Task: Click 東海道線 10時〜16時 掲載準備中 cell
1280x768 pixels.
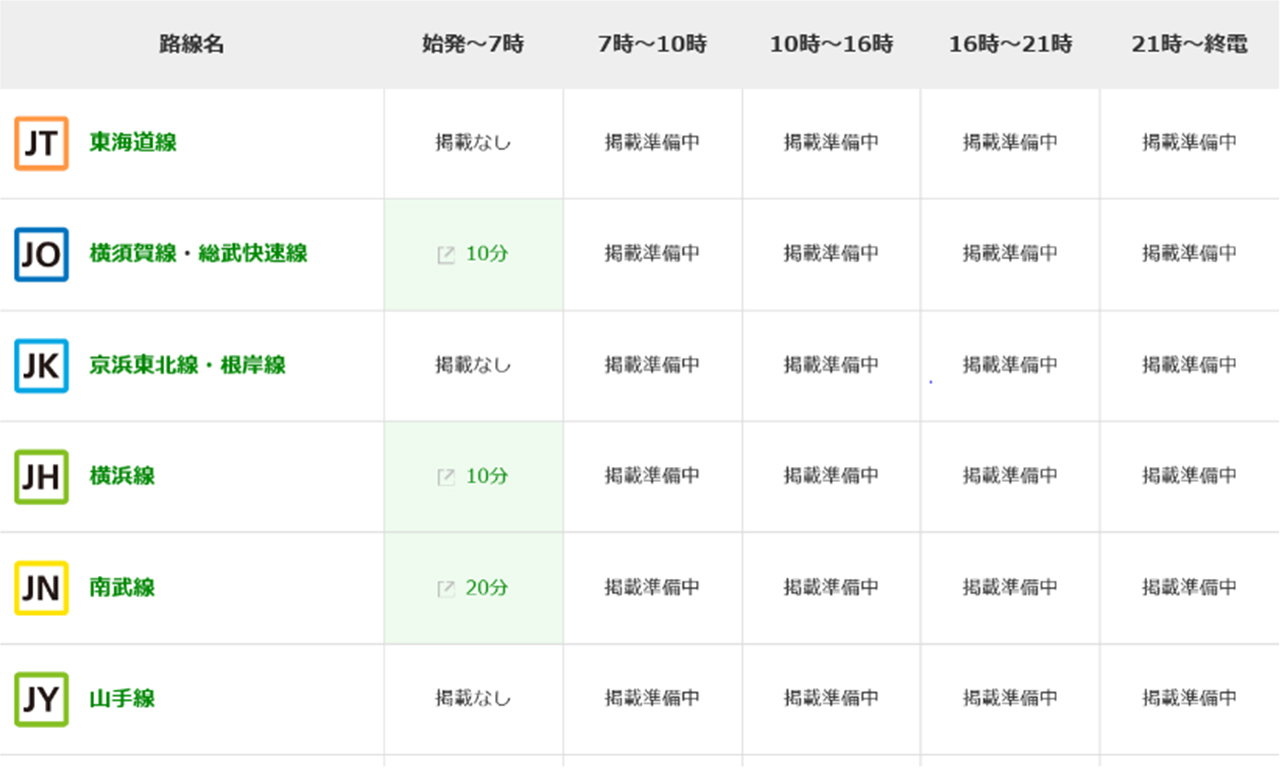Action: (x=831, y=143)
